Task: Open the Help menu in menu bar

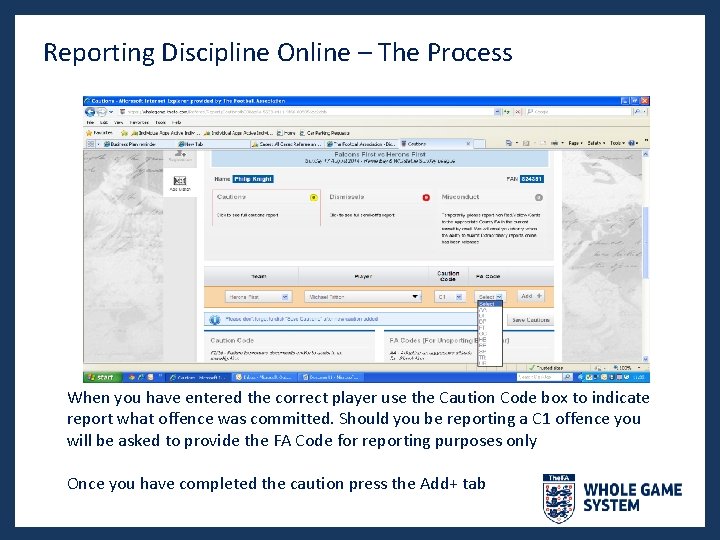Action: (176, 123)
